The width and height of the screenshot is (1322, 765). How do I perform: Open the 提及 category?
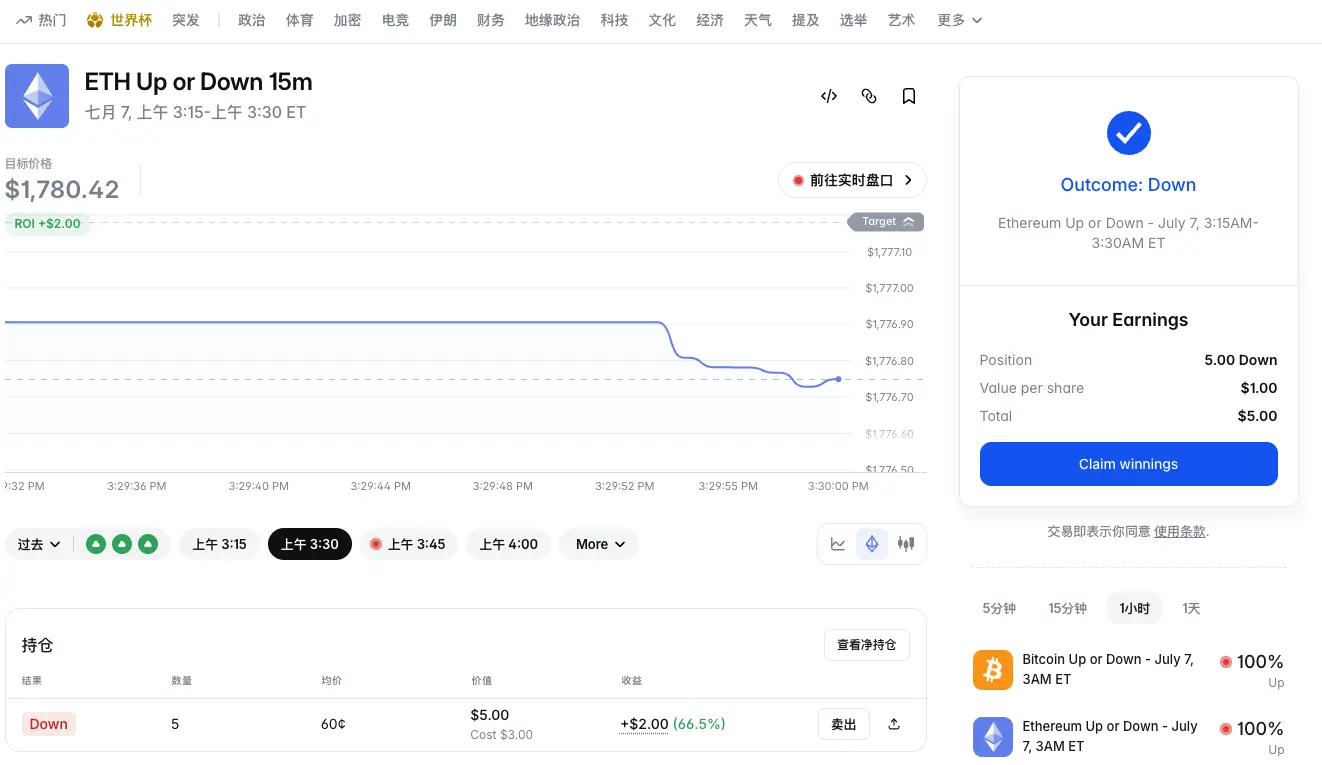(806, 20)
